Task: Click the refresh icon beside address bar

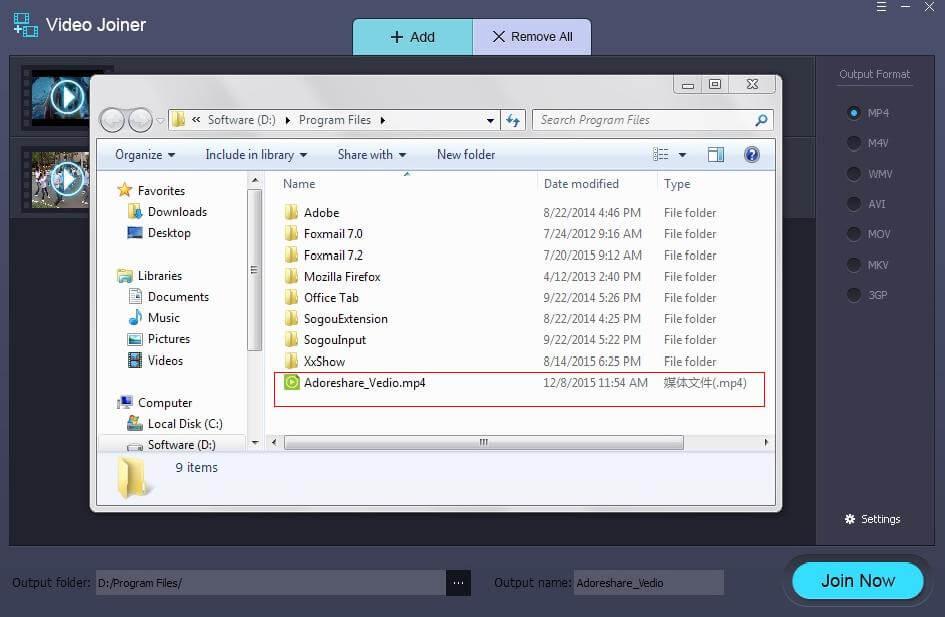Action: tap(513, 120)
